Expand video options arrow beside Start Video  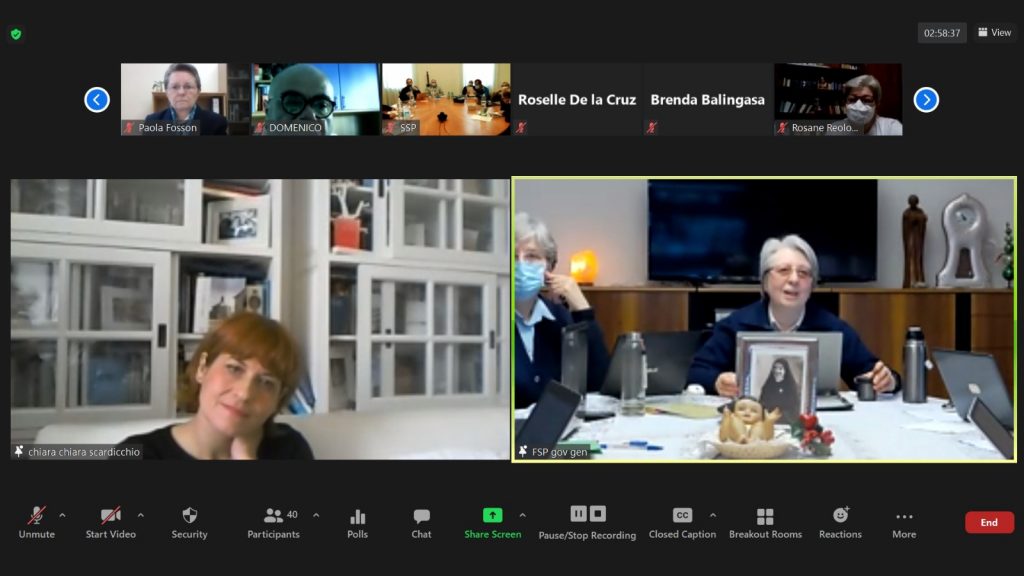(x=140, y=516)
